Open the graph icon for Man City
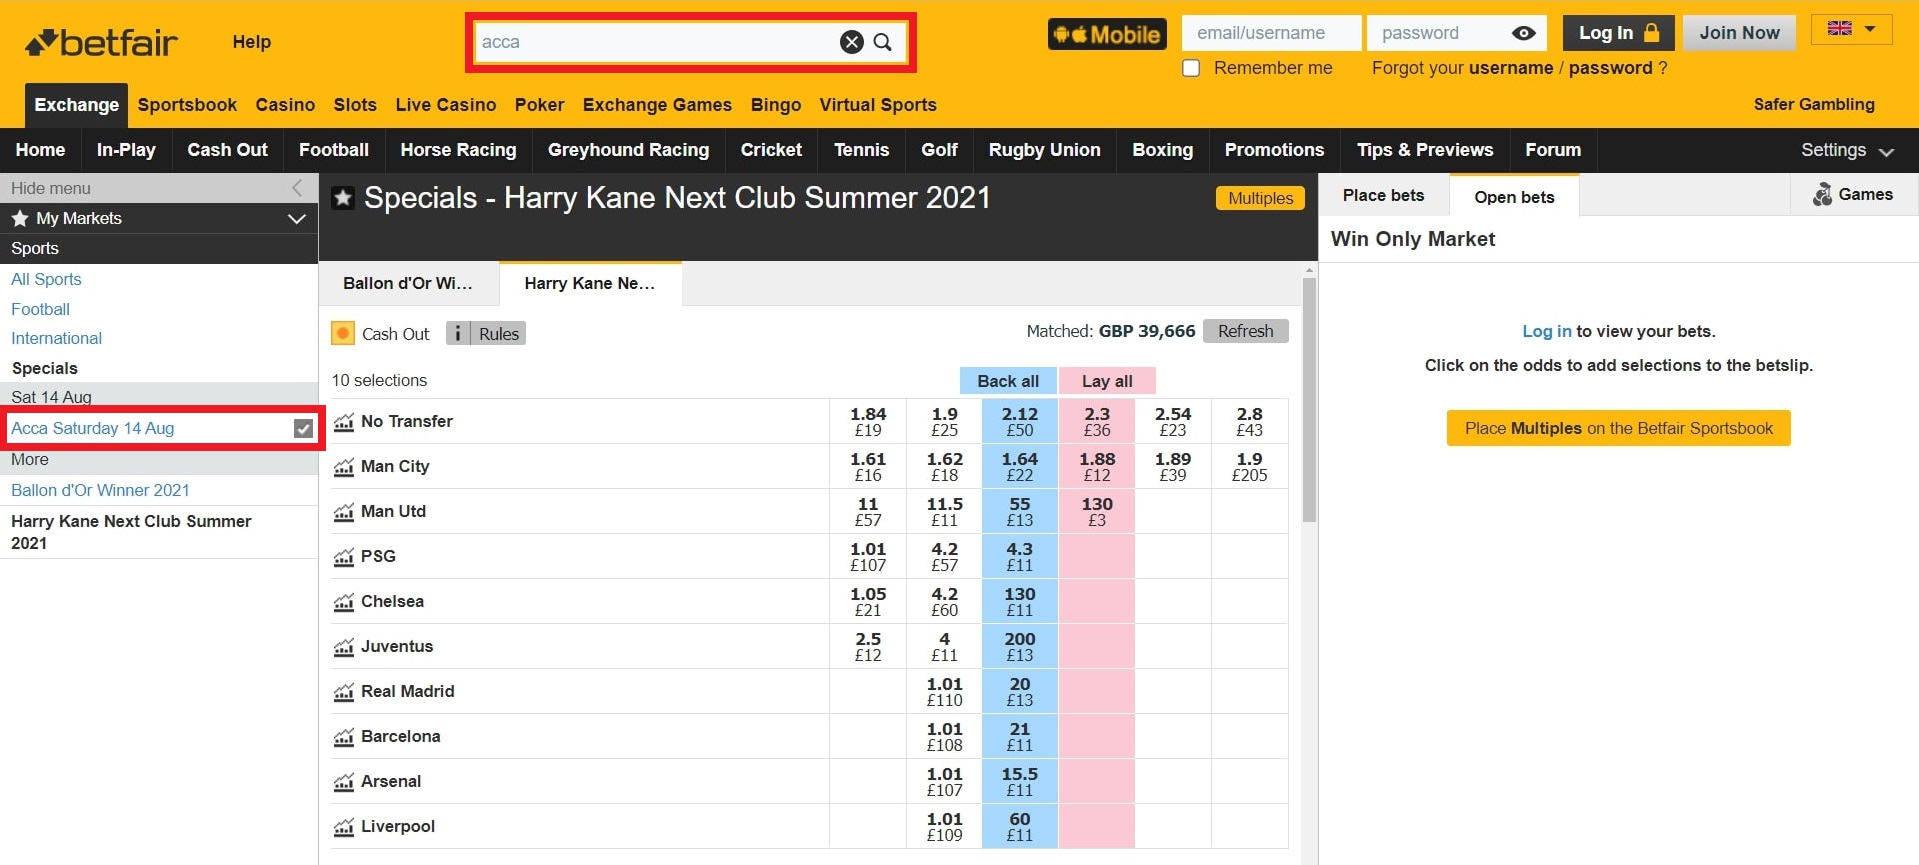 pos(344,467)
